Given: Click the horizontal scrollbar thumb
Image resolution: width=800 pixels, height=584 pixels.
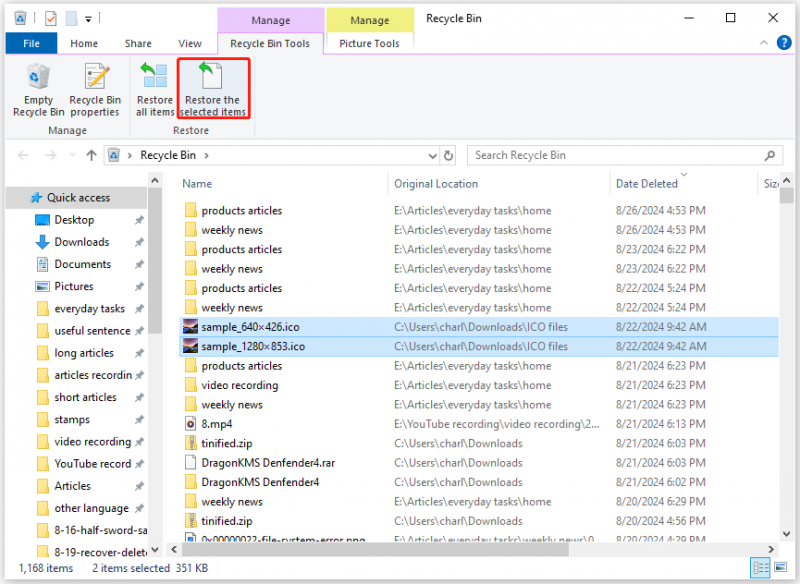Looking at the screenshot, I should point(375,549).
